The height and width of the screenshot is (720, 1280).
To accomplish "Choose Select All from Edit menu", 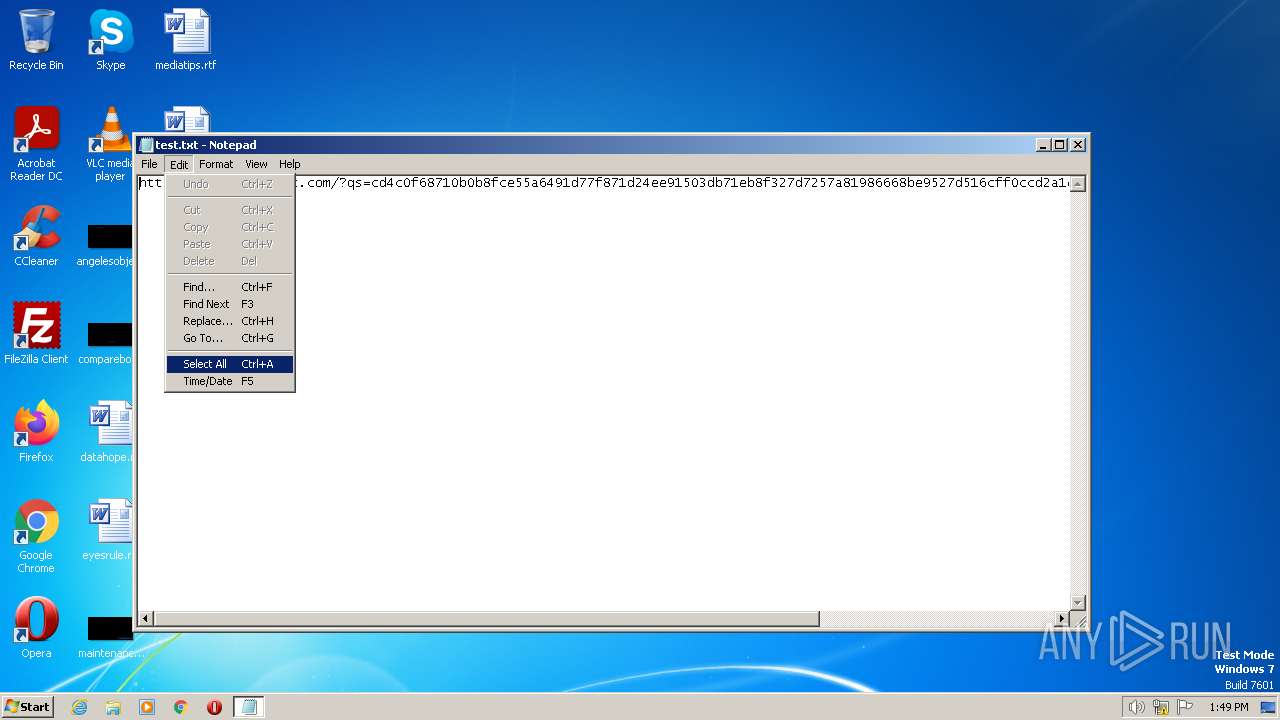I will tap(230, 364).
